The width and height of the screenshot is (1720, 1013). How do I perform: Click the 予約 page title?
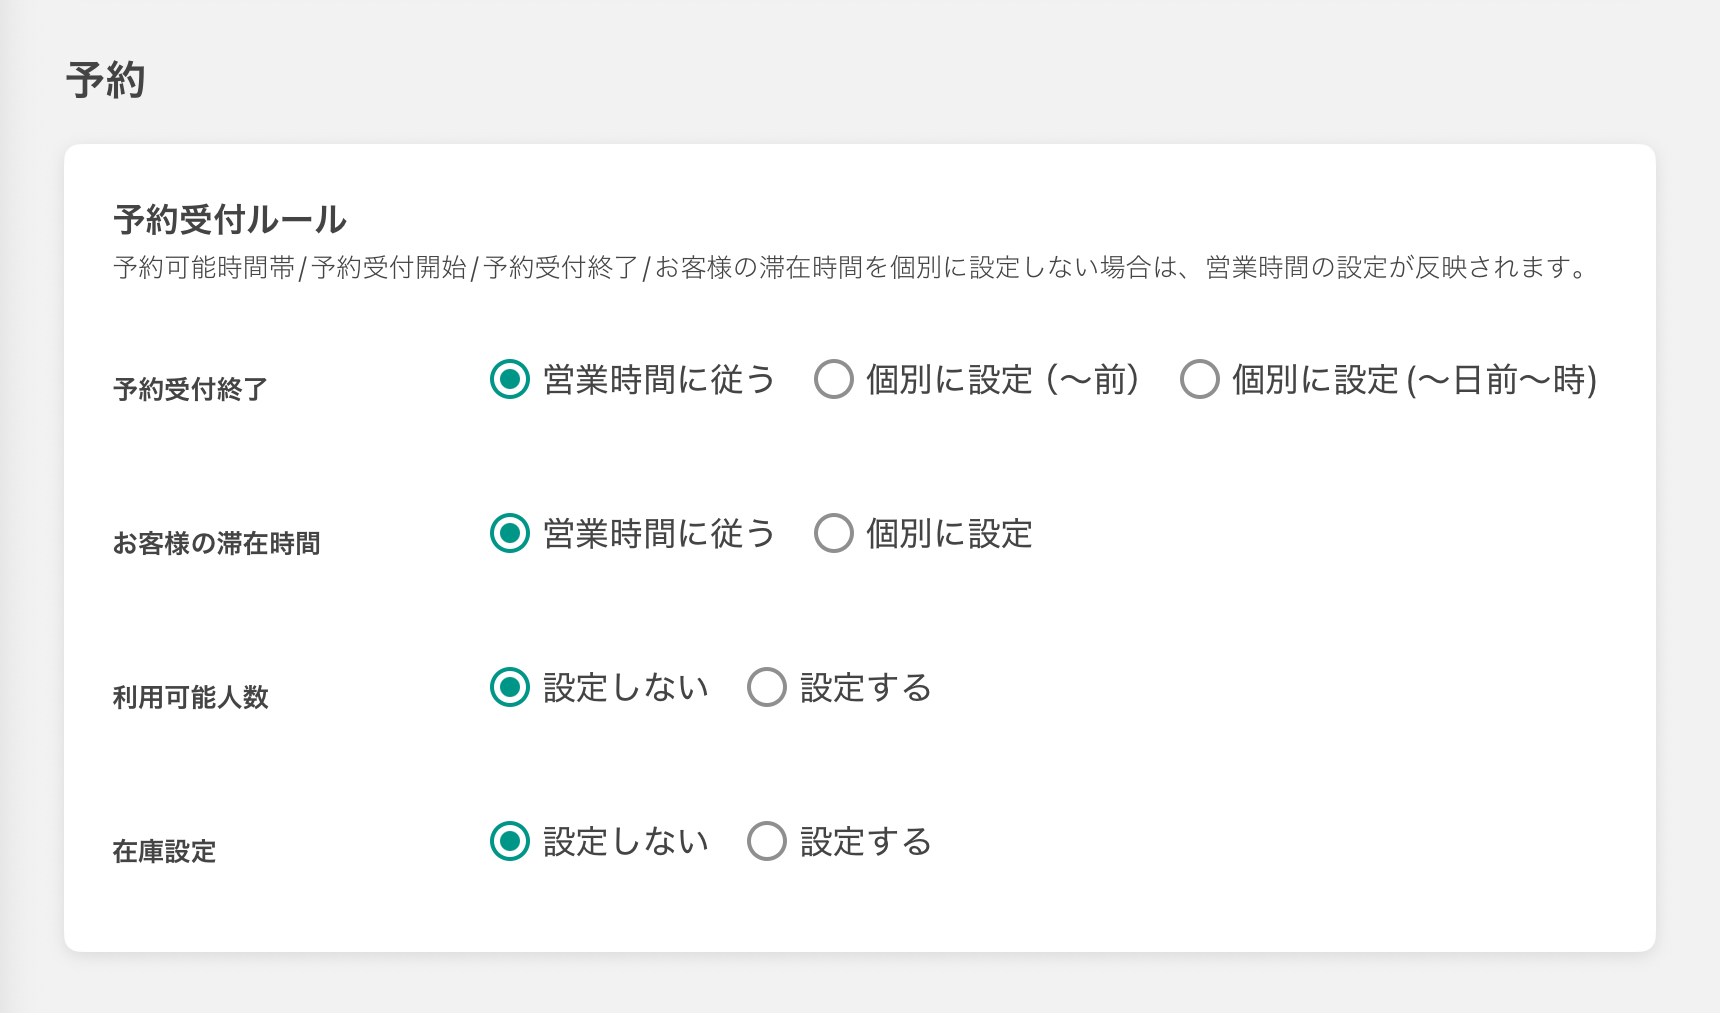pos(106,80)
